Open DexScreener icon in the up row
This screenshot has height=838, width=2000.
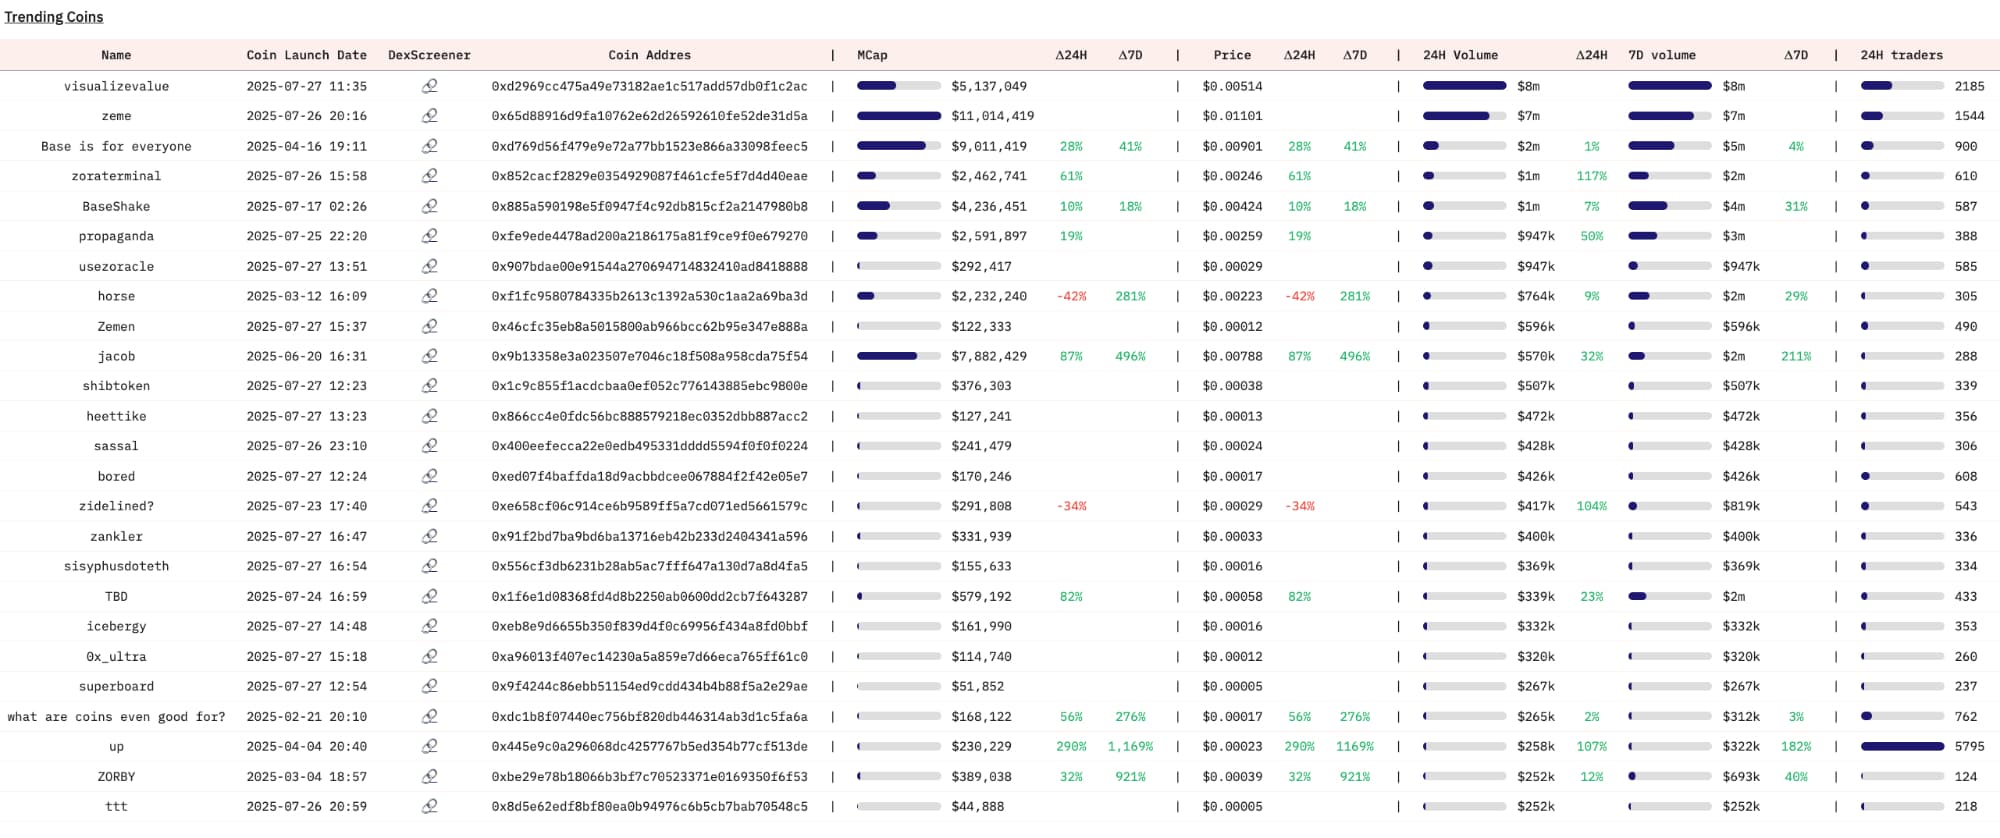429,746
